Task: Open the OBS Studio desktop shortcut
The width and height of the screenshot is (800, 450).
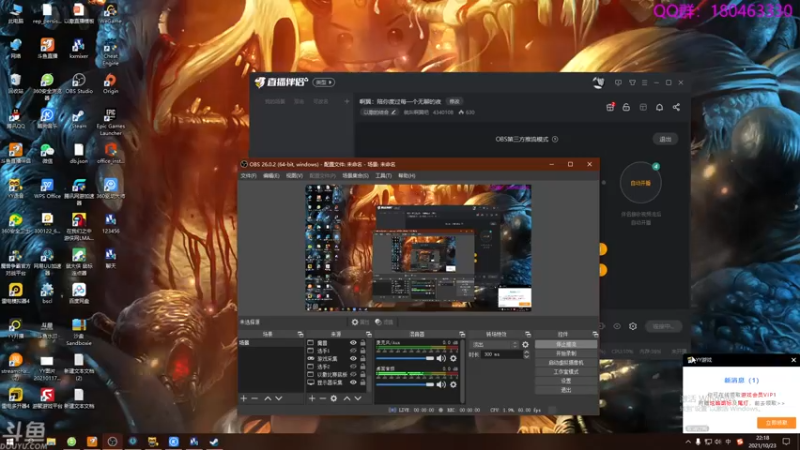Action: [x=79, y=84]
